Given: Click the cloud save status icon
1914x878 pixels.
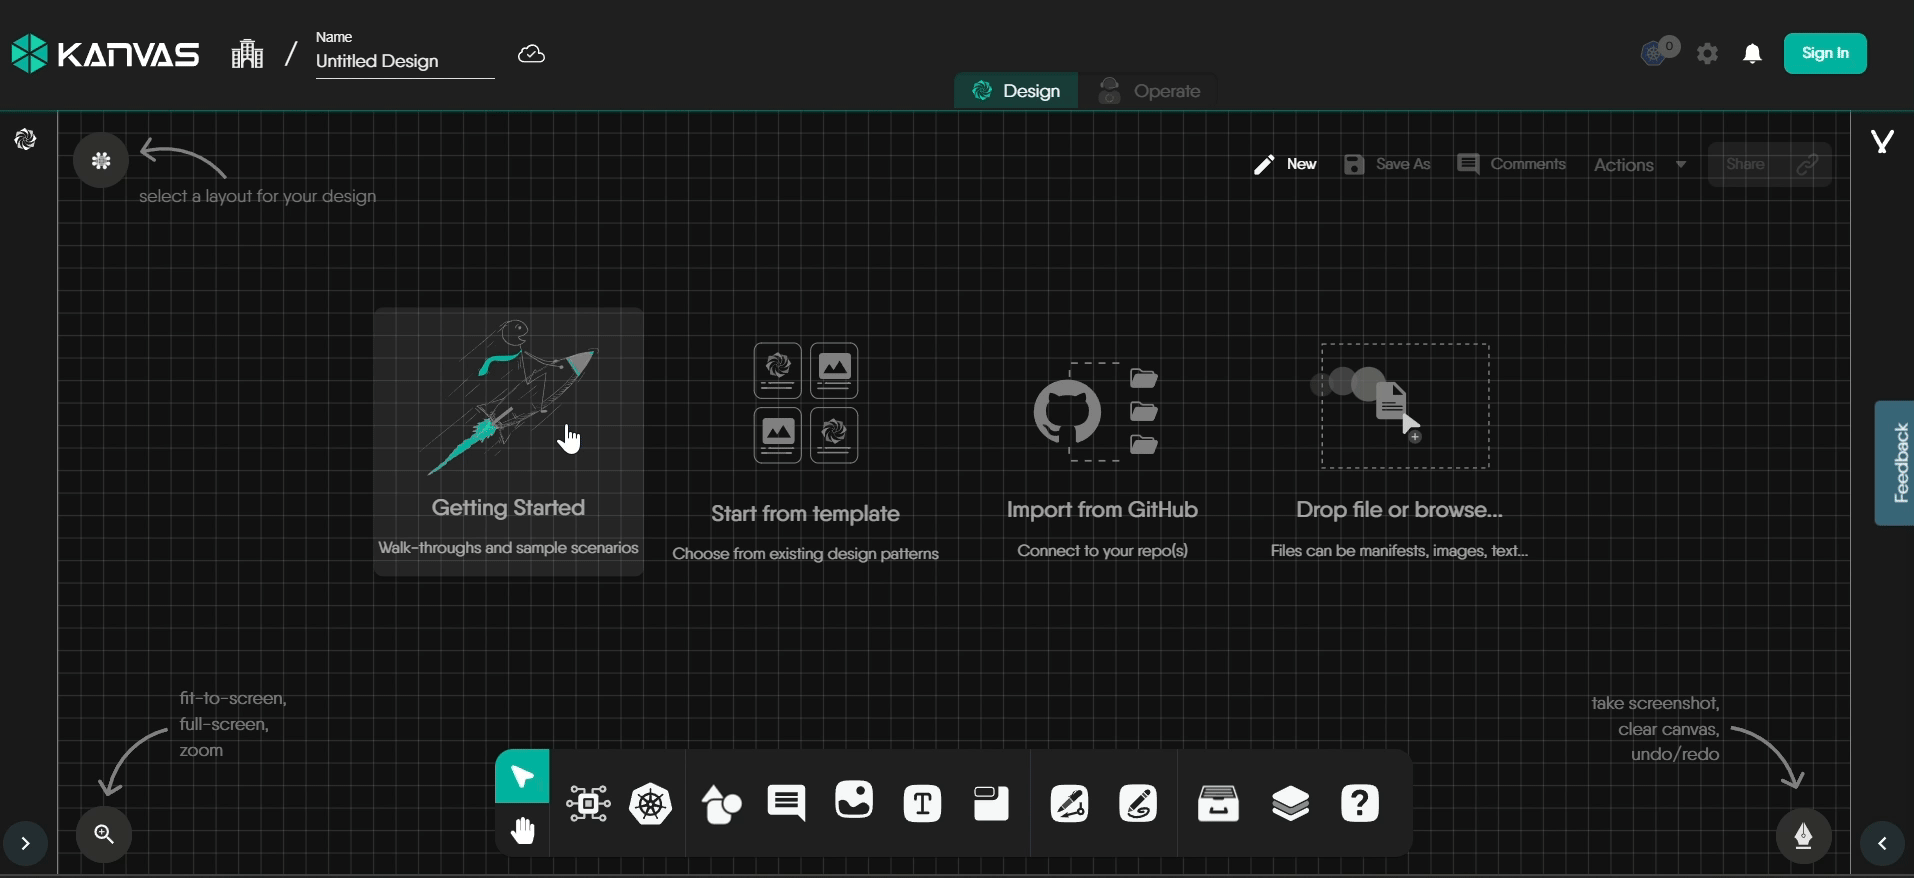Looking at the screenshot, I should [x=531, y=54].
